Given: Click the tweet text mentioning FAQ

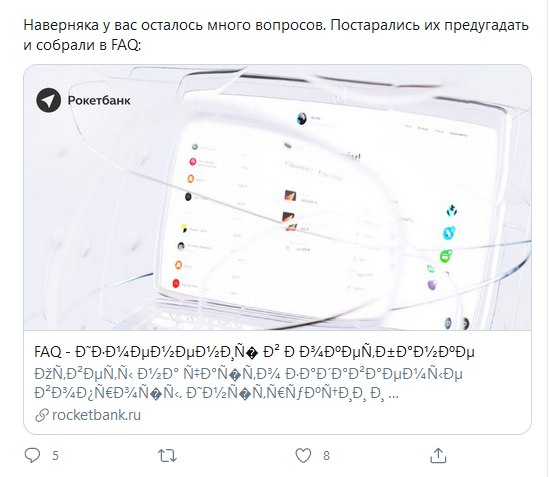Looking at the screenshot, I should click(276, 35).
